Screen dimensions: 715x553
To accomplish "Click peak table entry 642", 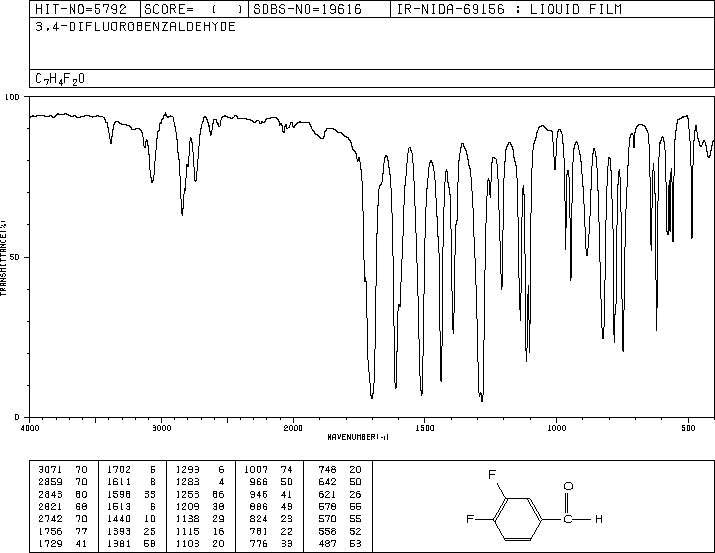I will (x=327, y=482).
